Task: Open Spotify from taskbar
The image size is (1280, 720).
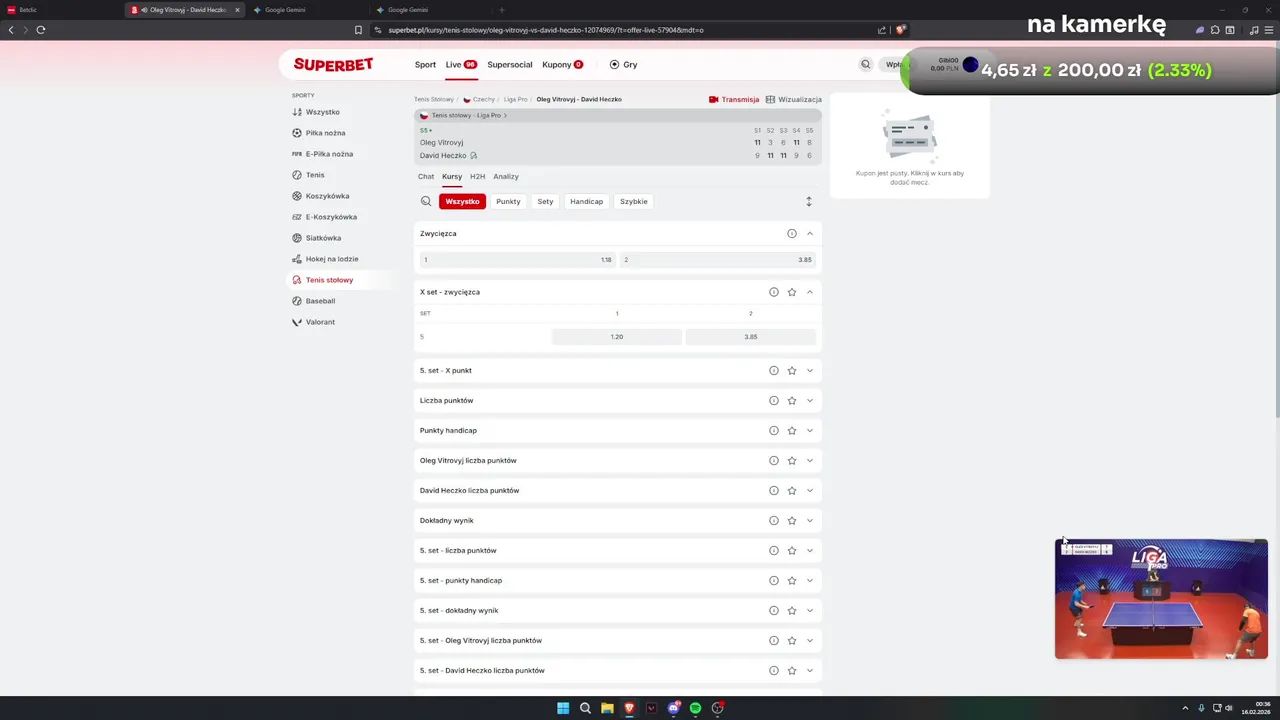Action: (x=695, y=708)
